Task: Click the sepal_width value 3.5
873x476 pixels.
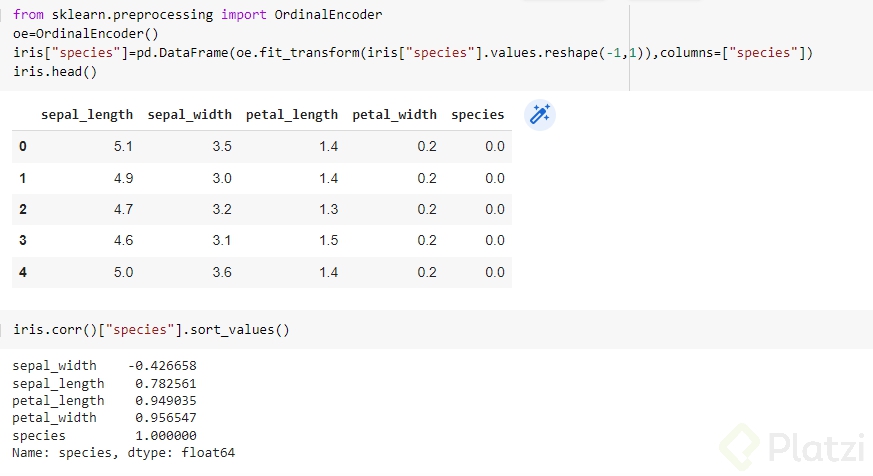Action: point(222,146)
